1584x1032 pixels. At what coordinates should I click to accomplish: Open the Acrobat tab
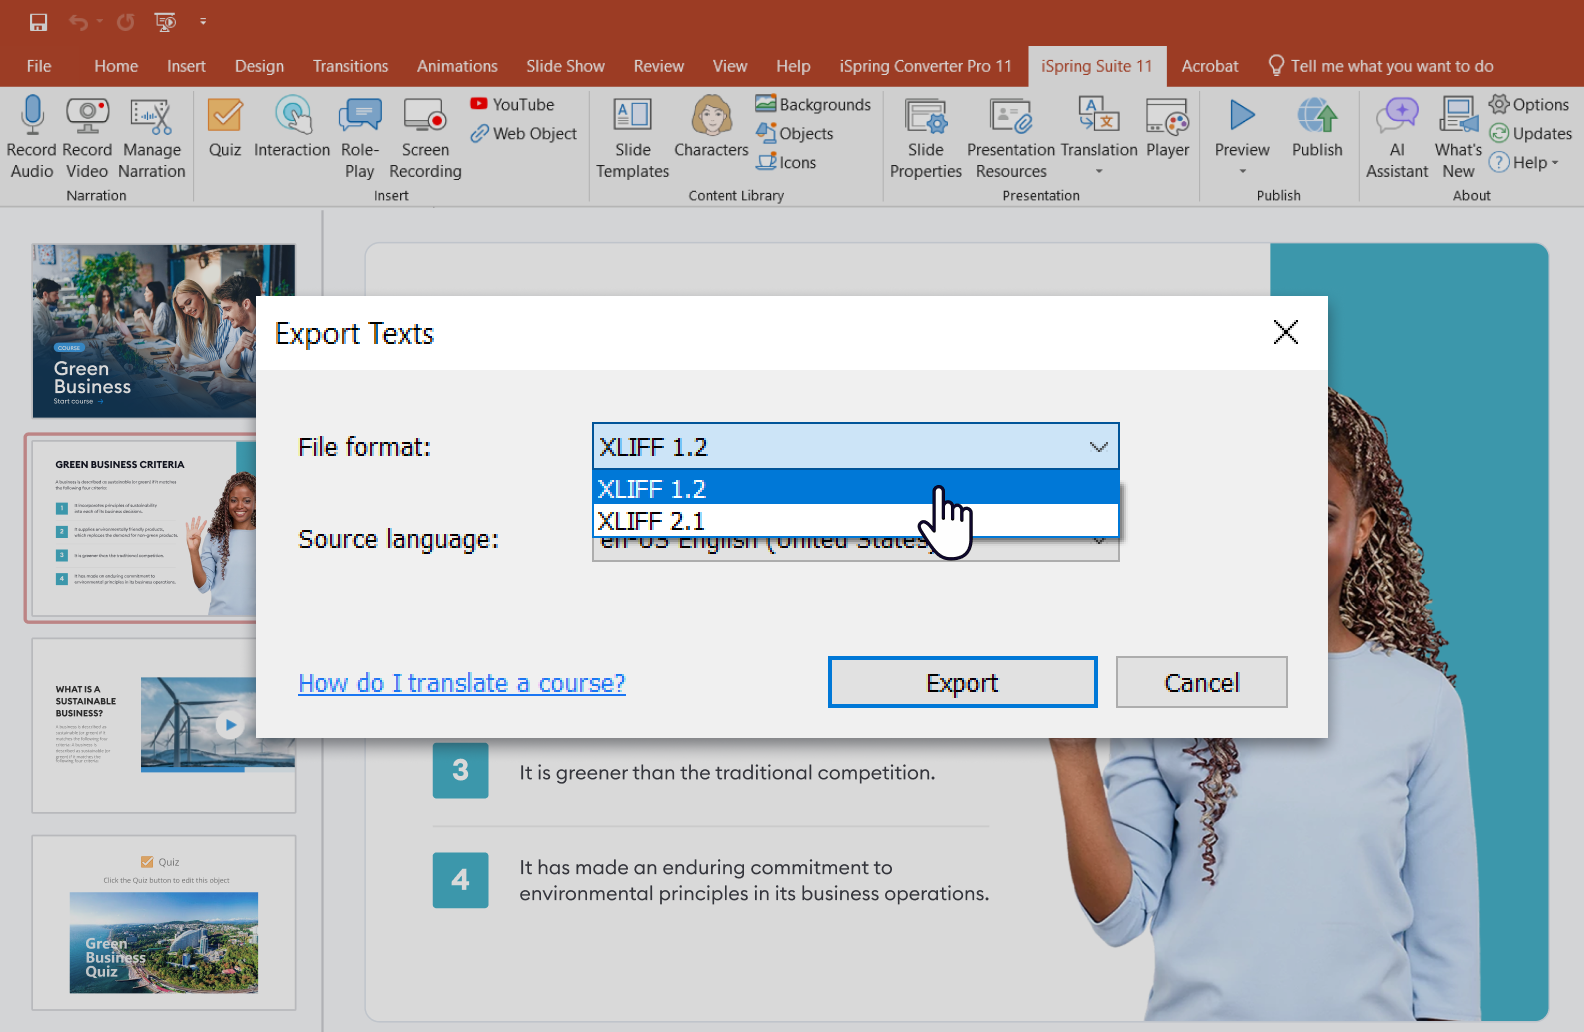pyautogui.click(x=1210, y=66)
